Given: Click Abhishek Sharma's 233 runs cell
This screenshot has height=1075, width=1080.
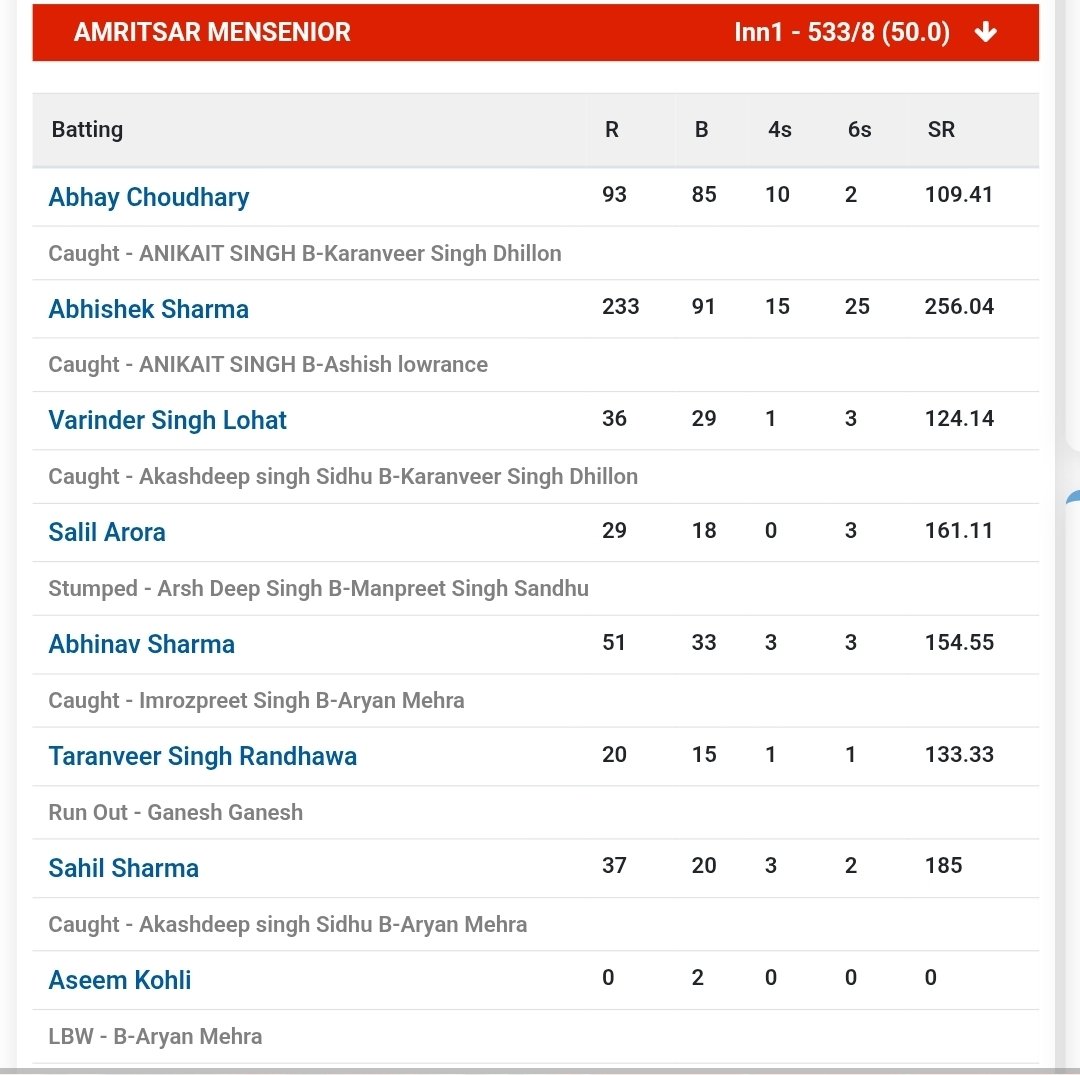Looking at the screenshot, I should [621, 306].
